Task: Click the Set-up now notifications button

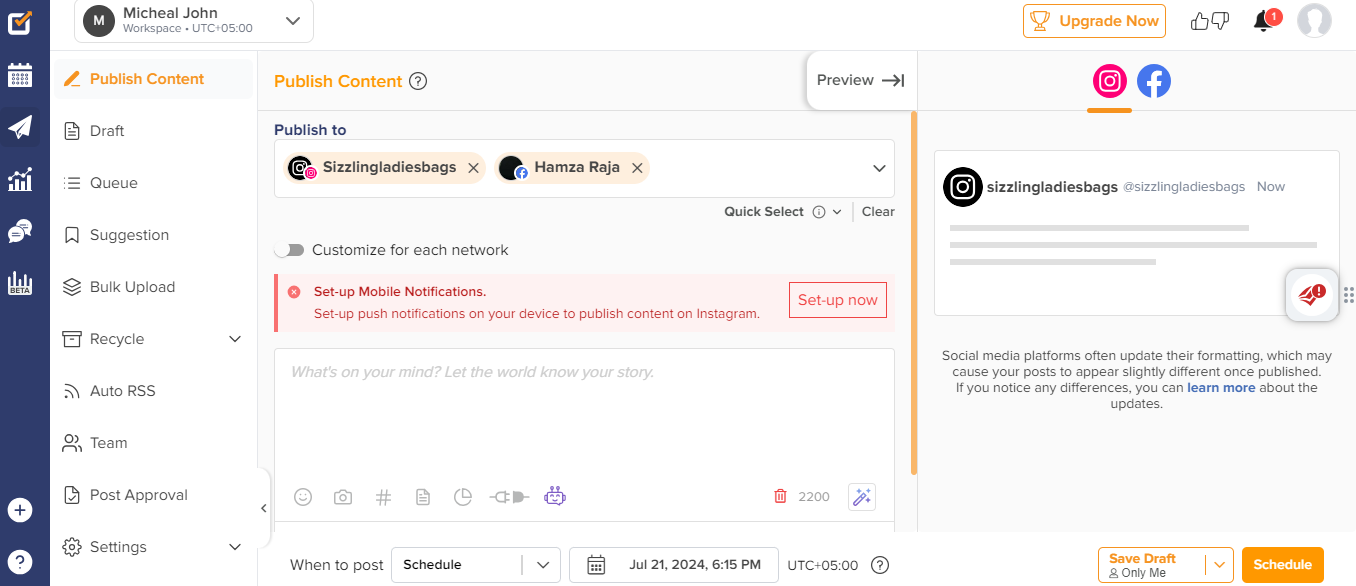Action: click(x=837, y=299)
